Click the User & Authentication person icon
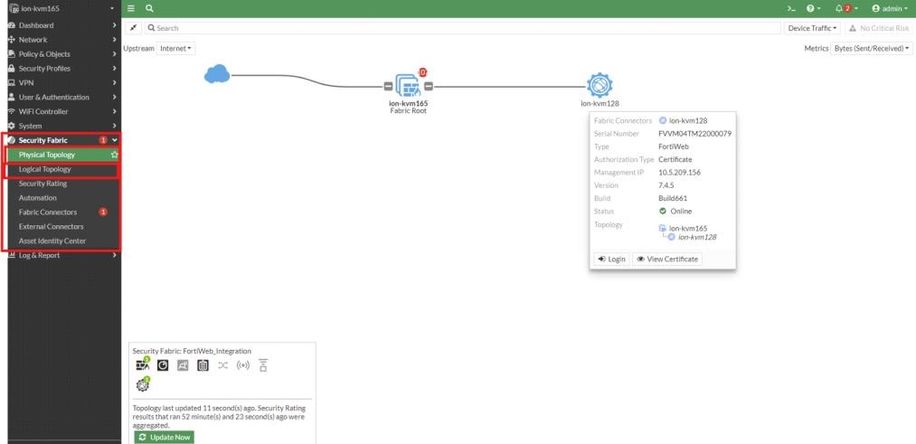The height and width of the screenshot is (444, 916). [11, 97]
